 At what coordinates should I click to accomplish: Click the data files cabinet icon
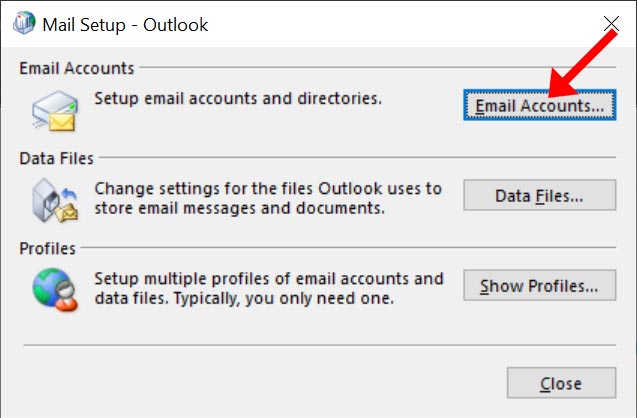(x=55, y=200)
